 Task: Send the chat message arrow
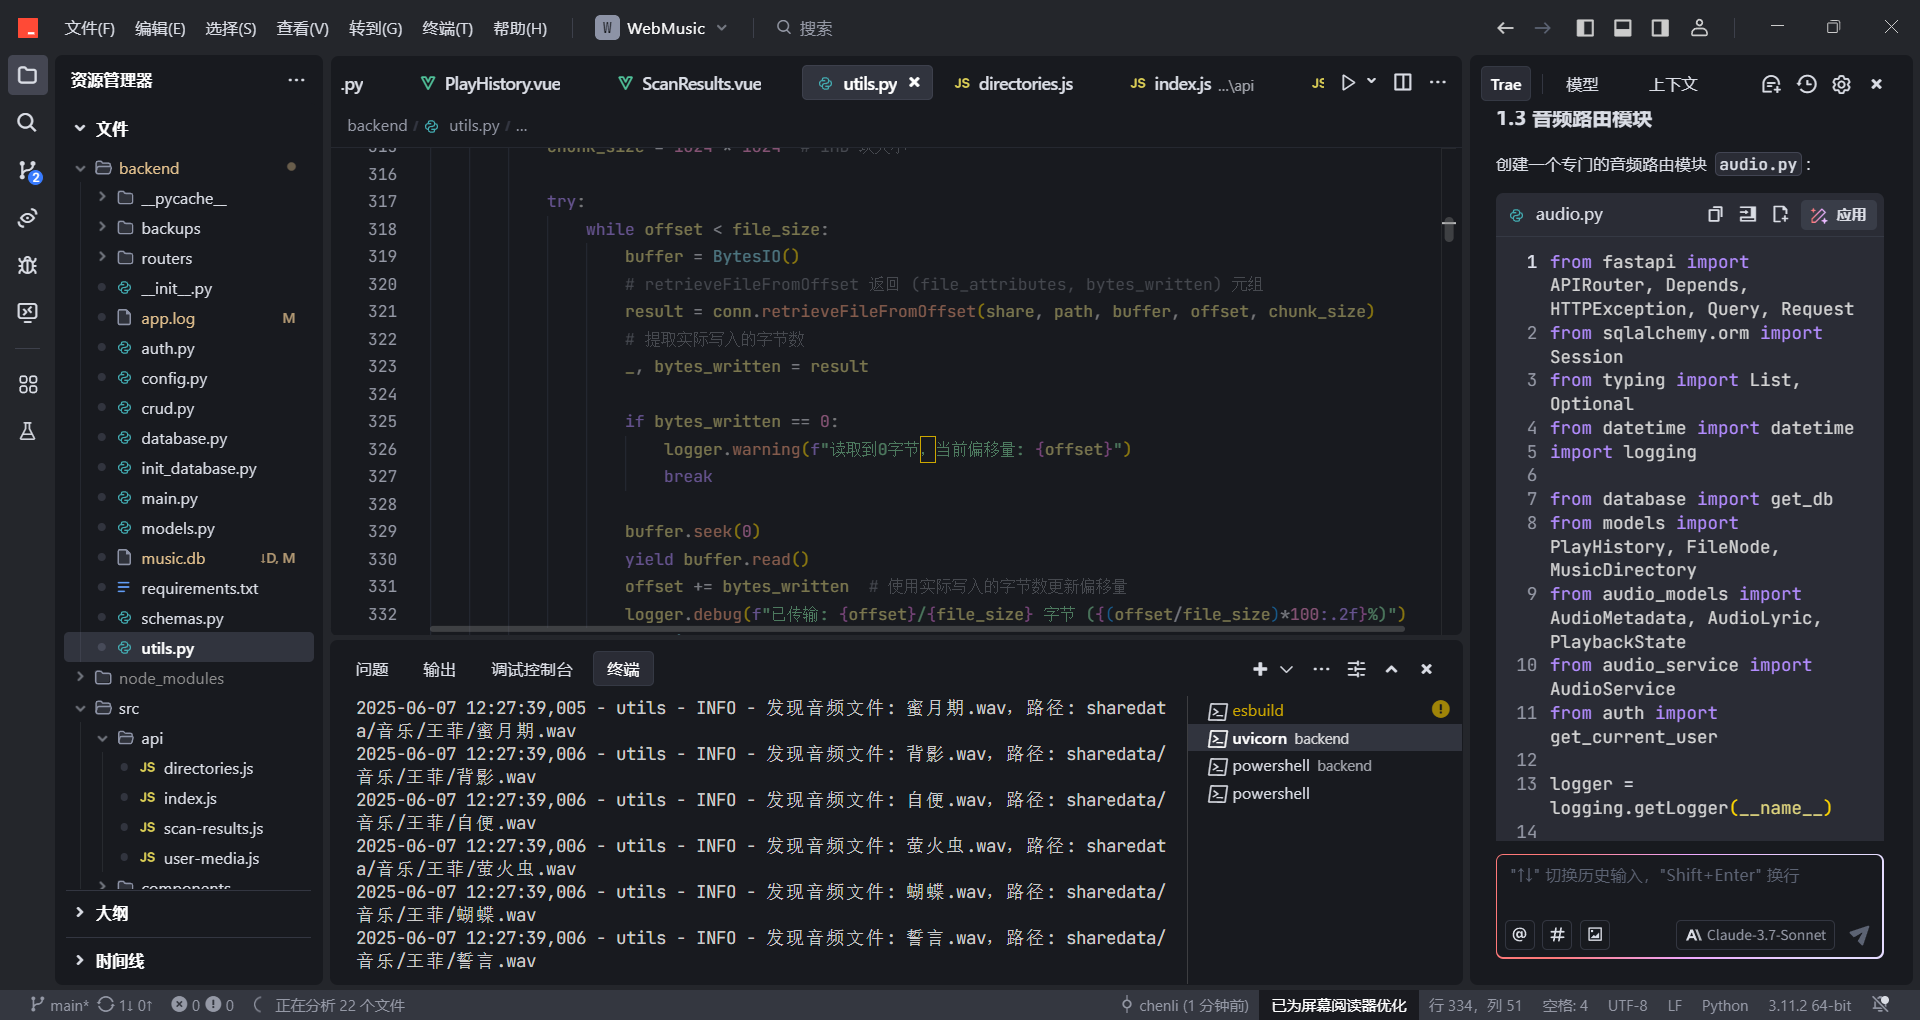pyautogui.click(x=1859, y=935)
